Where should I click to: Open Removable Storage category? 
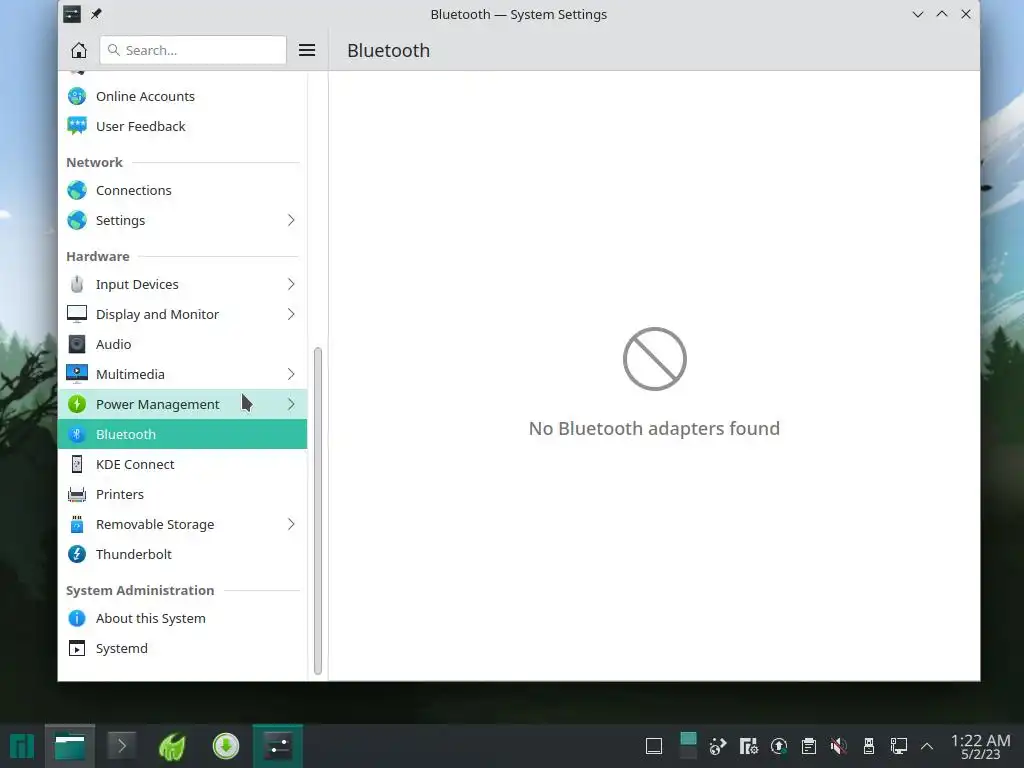pos(182,524)
